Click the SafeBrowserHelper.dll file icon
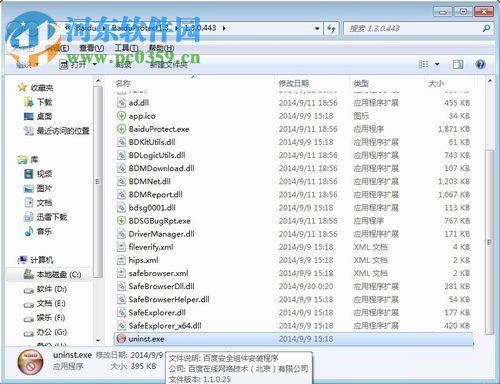 [121, 299]
